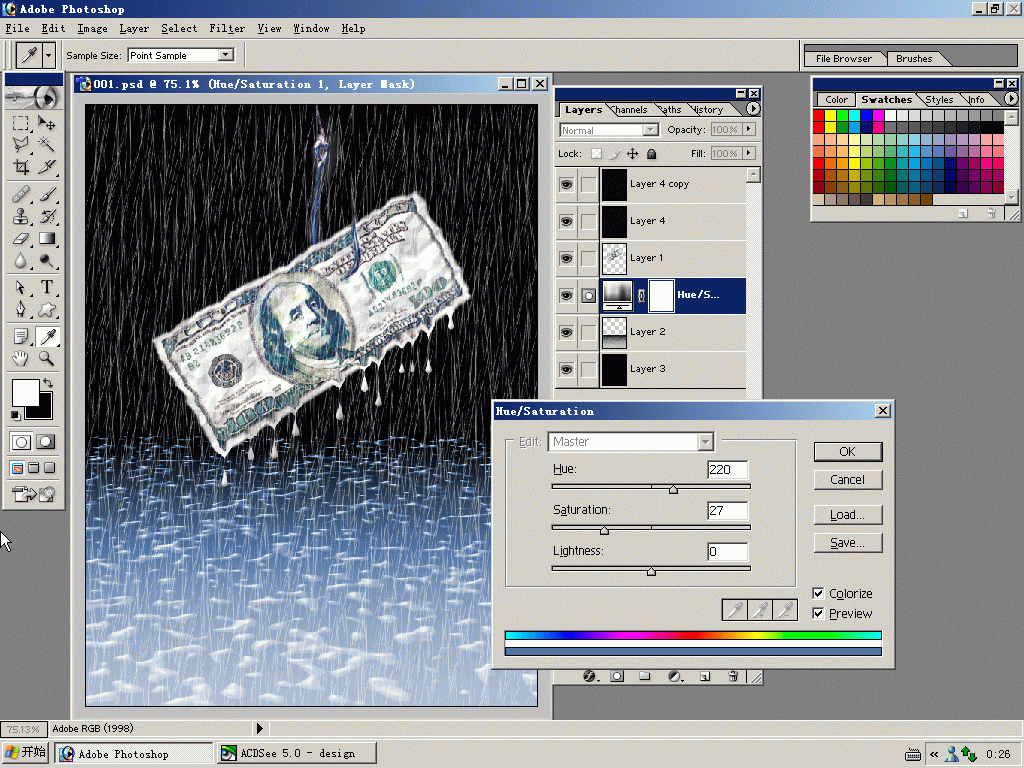Select the Blur tool

(x=21, y=261)
